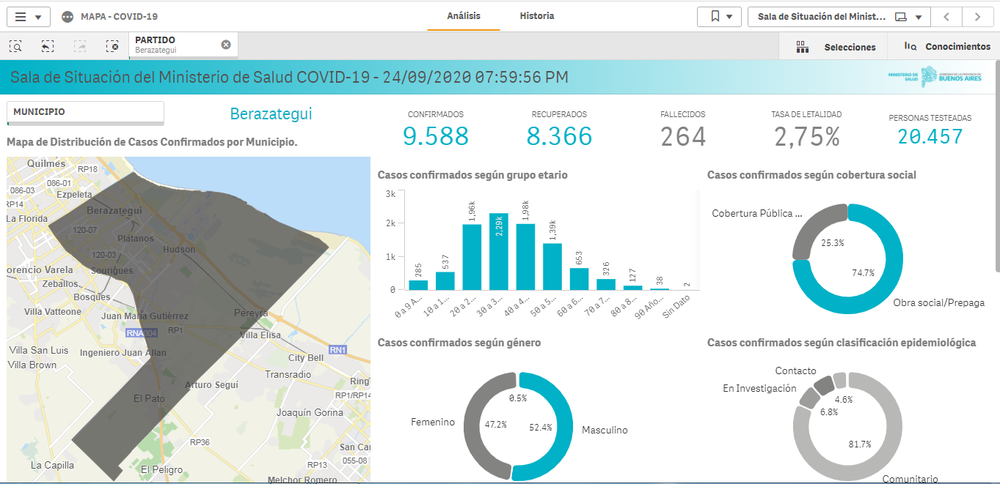Clear all selections icon

111,46
